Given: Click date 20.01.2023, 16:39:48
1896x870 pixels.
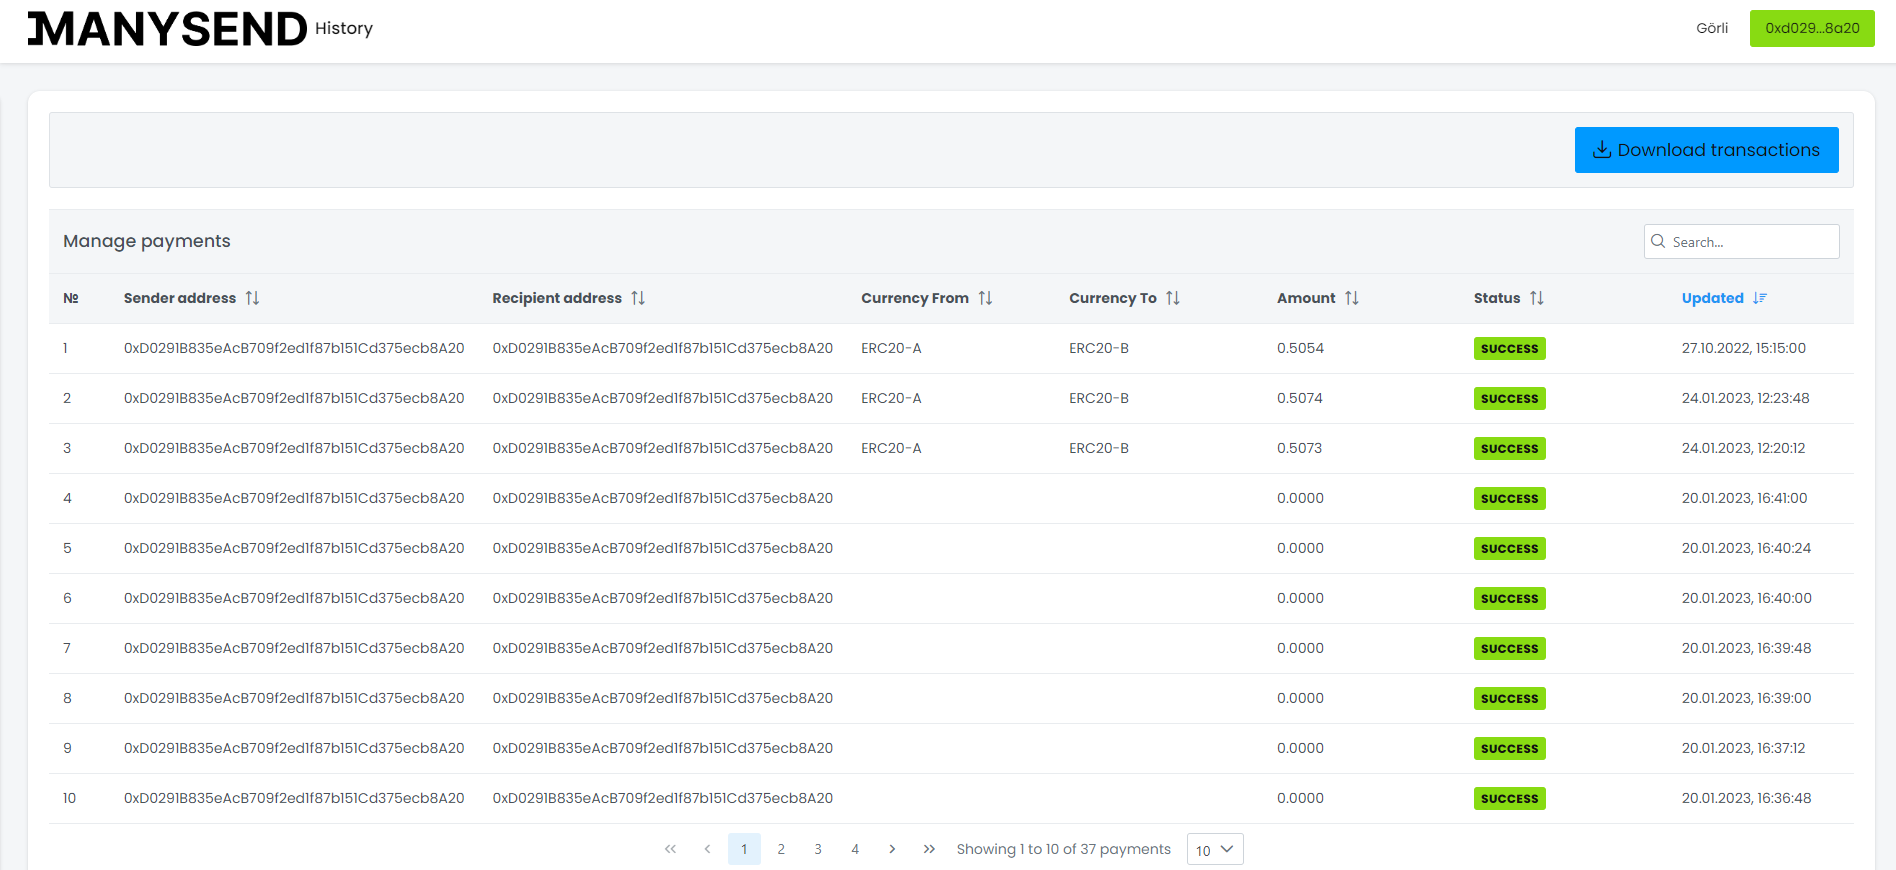Looking at the screenshot, I should coord(1747,648).
